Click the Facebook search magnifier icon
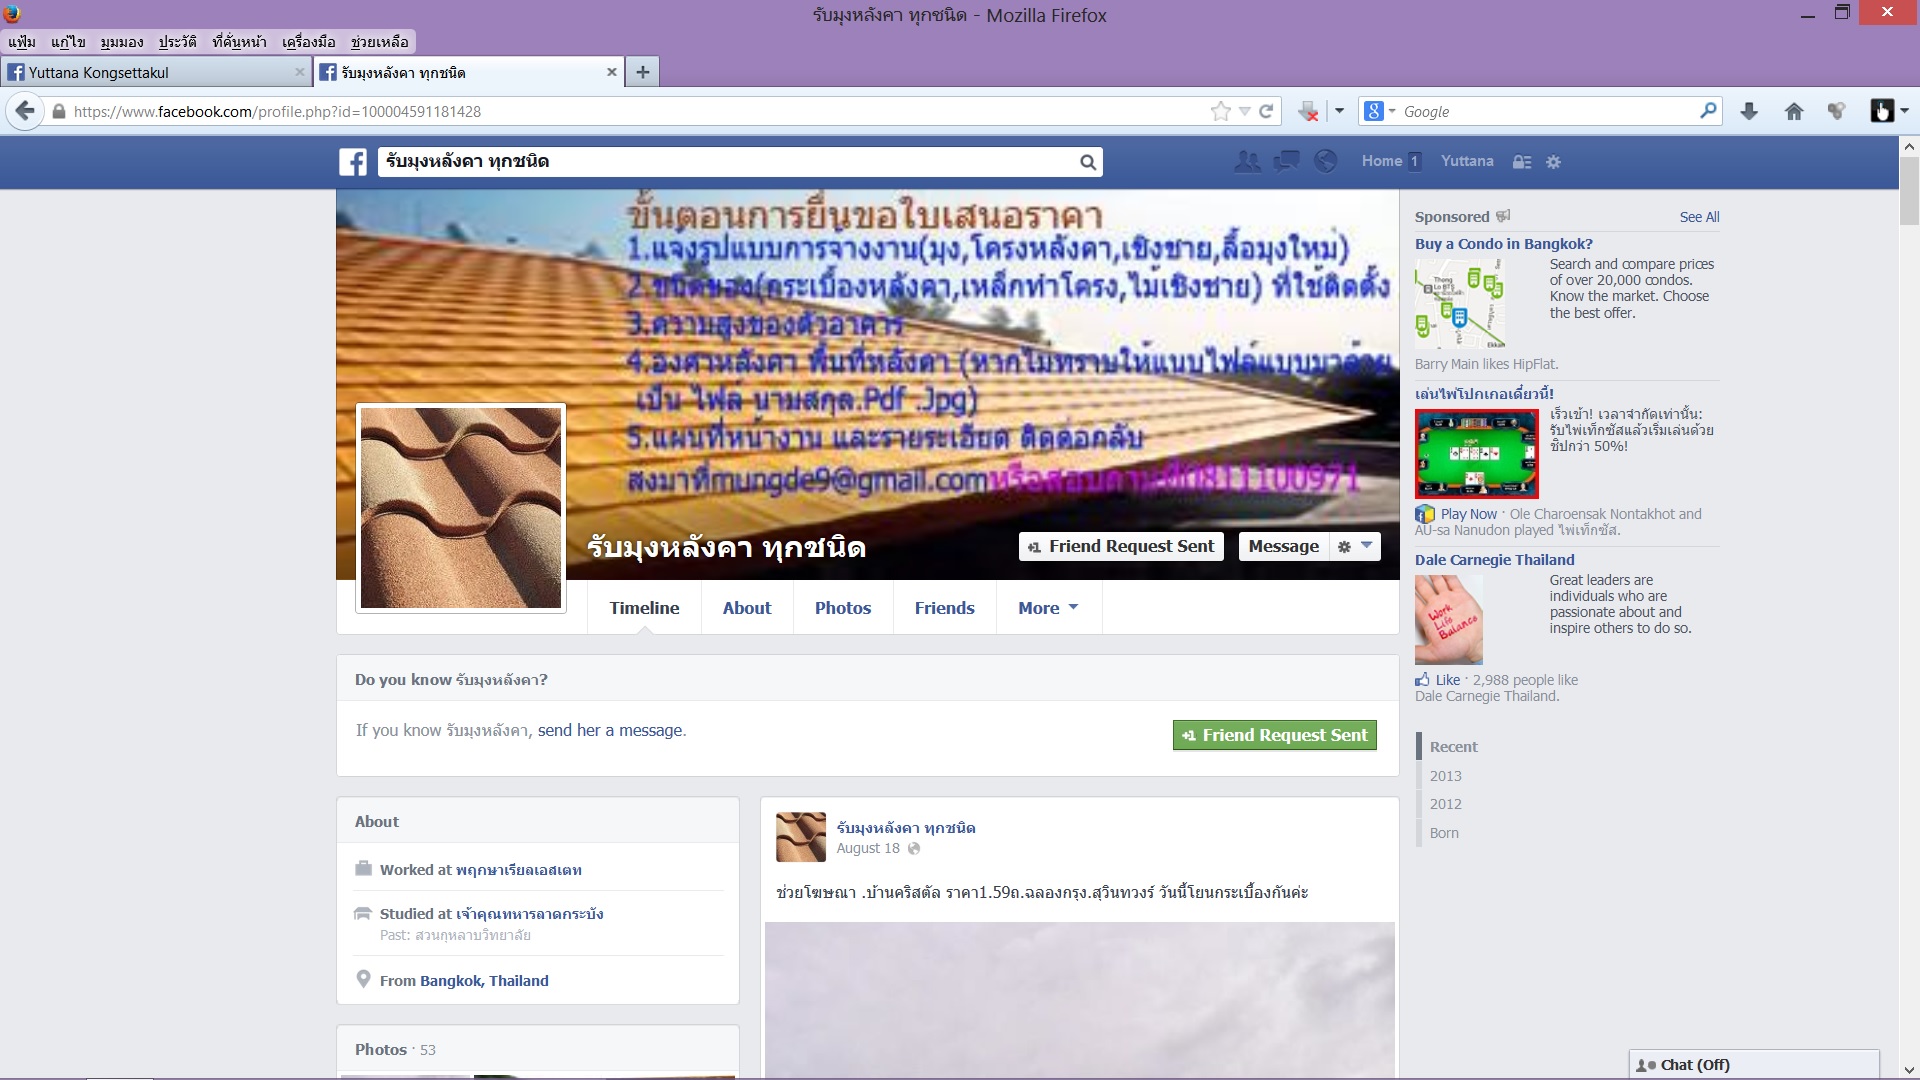Screen dimensions: 1920x1080 [x=1087, y=162]
